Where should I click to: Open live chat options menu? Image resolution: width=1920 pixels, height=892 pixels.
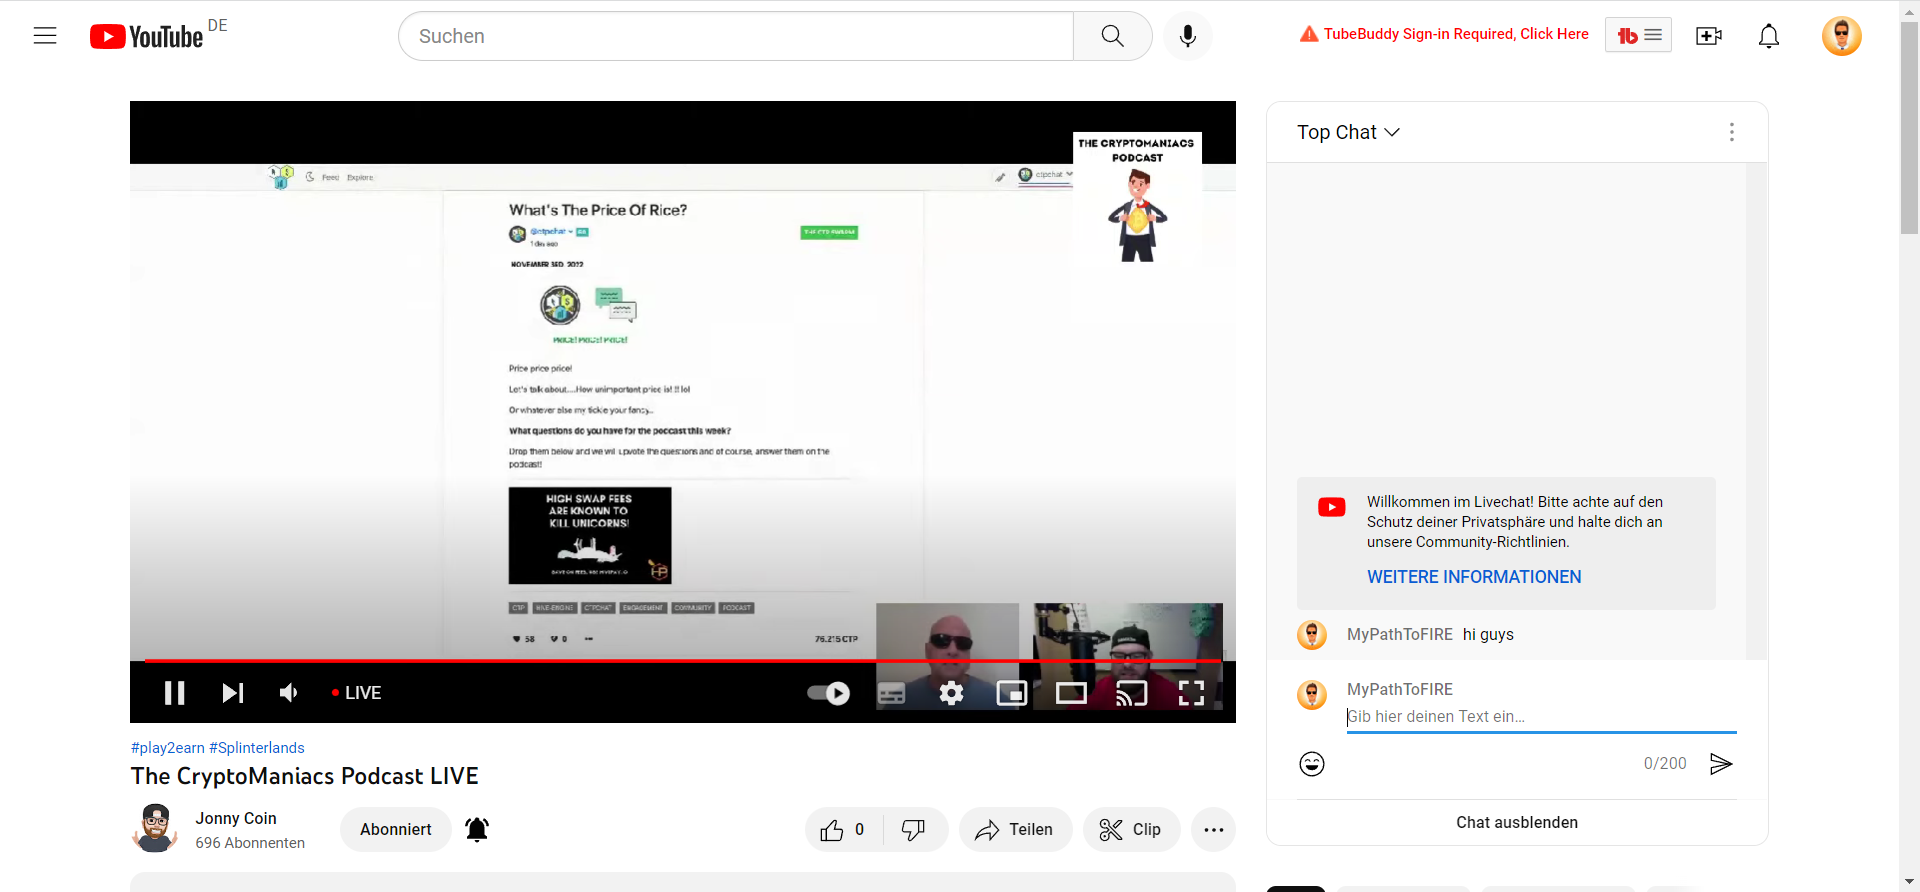point(1732,132)
